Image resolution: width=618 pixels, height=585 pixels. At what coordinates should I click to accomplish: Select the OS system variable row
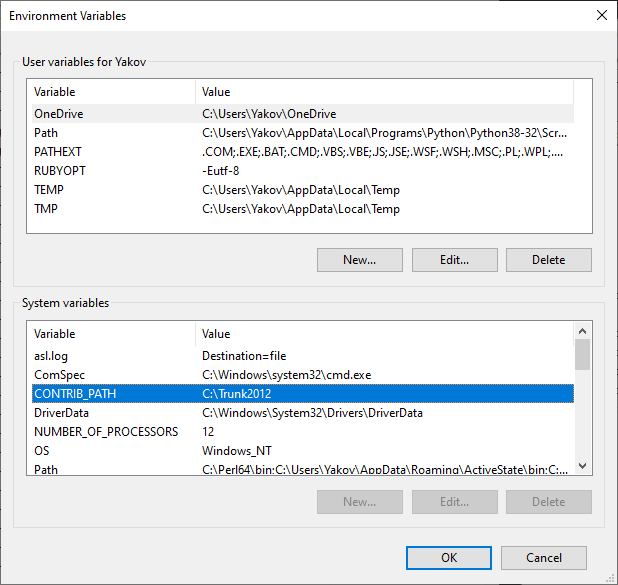tap(42, 451)
